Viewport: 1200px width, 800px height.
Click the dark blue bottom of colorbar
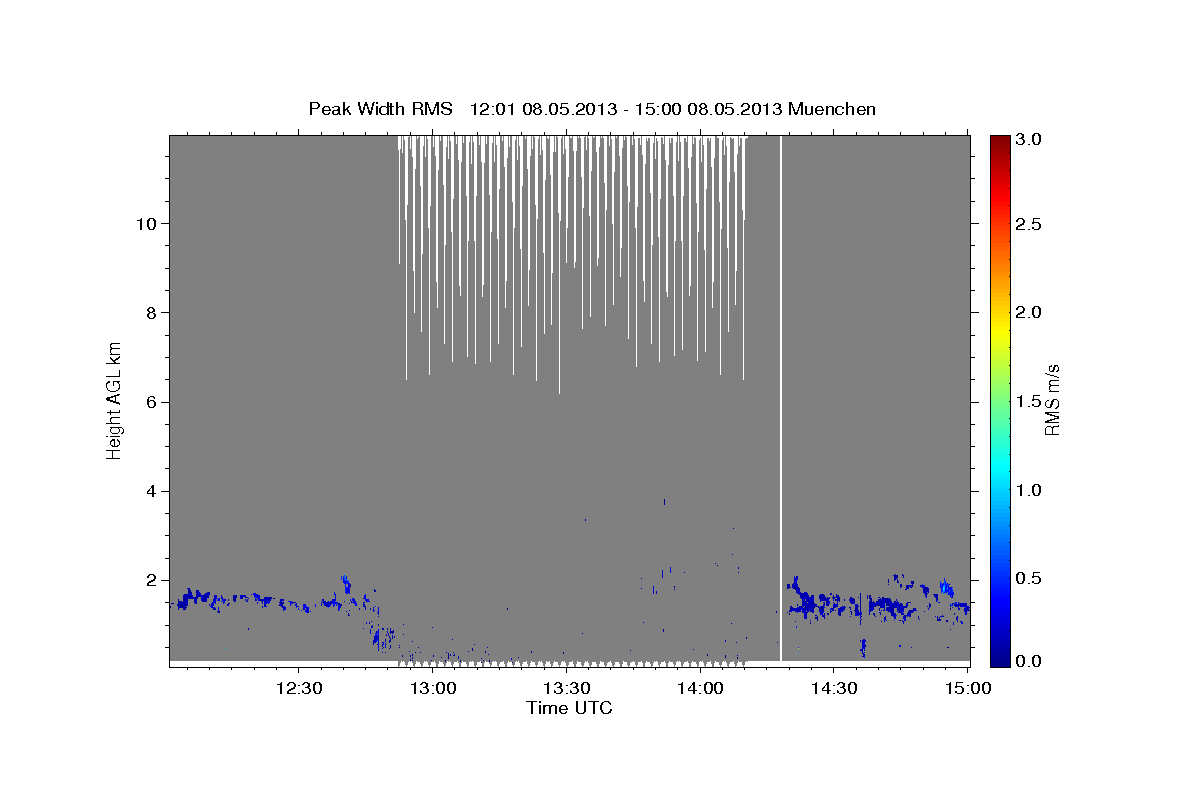coord(1000,658)
